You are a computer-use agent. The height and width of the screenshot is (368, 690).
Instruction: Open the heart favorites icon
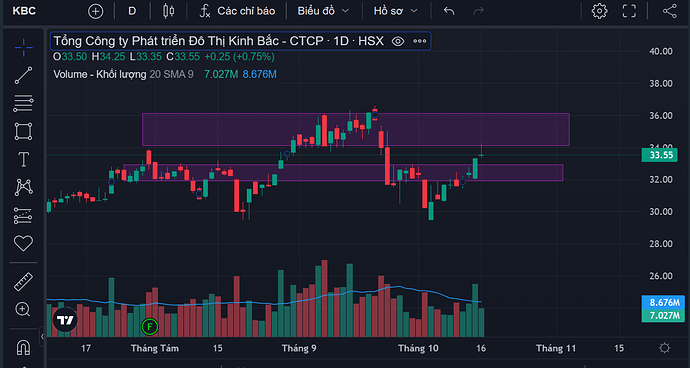23,243
